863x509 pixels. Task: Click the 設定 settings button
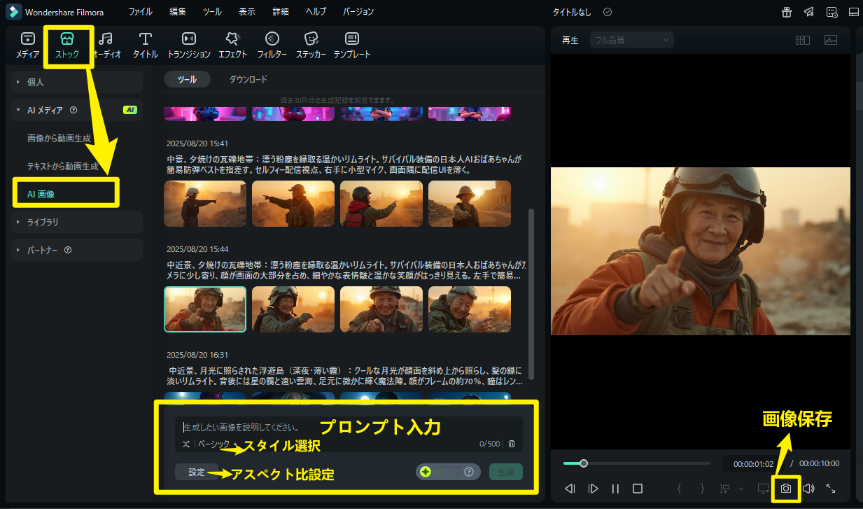coord(196,472)
